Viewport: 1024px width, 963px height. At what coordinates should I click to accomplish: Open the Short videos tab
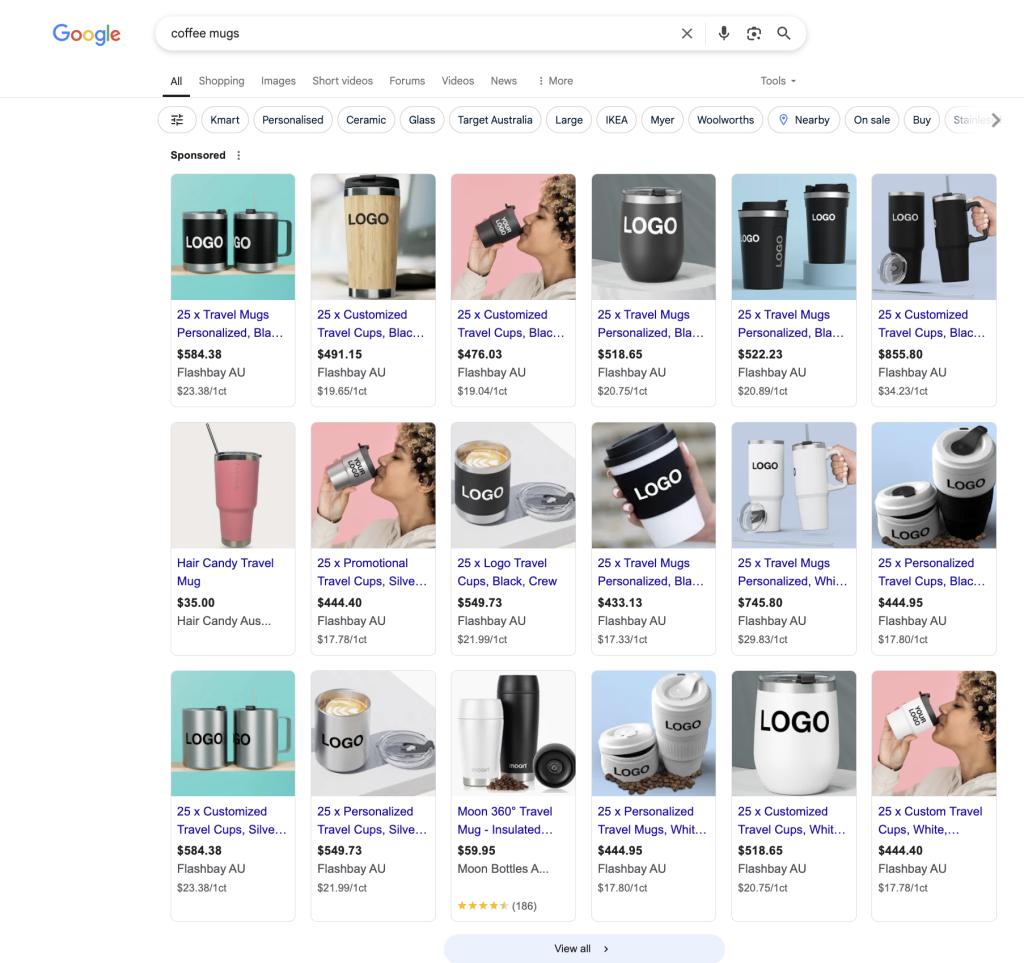pos(342,81)
